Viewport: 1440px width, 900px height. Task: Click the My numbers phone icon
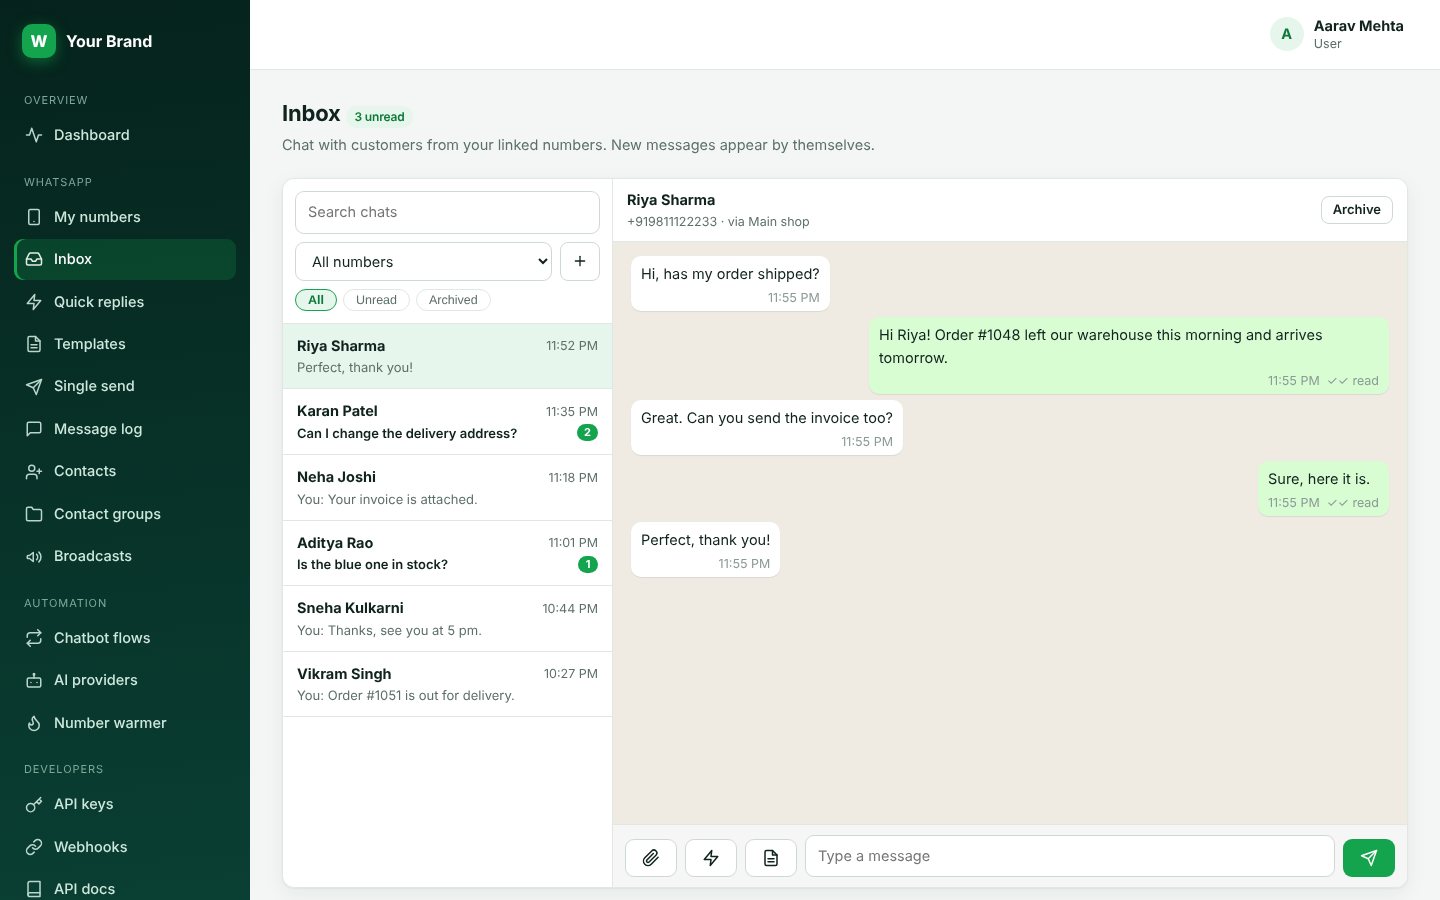pos(34,217)
